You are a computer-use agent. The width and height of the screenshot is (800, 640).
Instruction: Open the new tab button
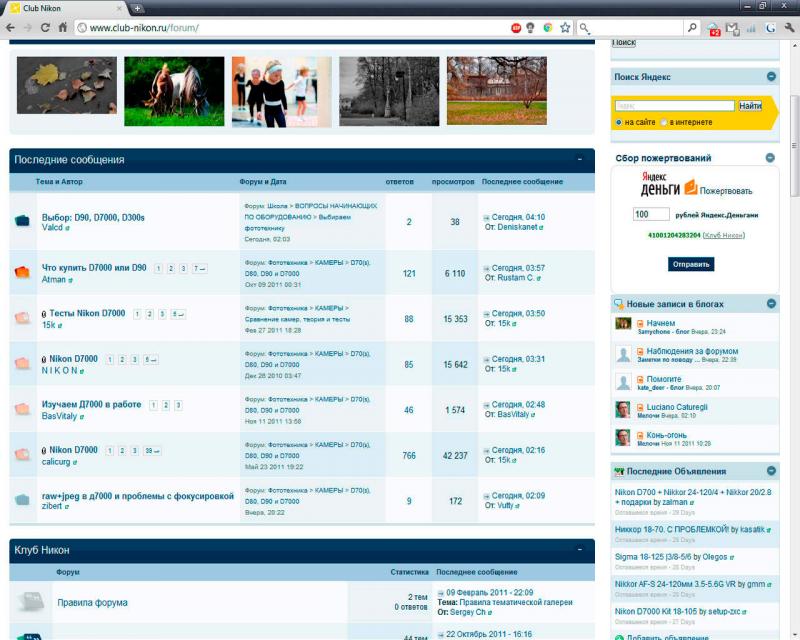[x=137, y=8]
